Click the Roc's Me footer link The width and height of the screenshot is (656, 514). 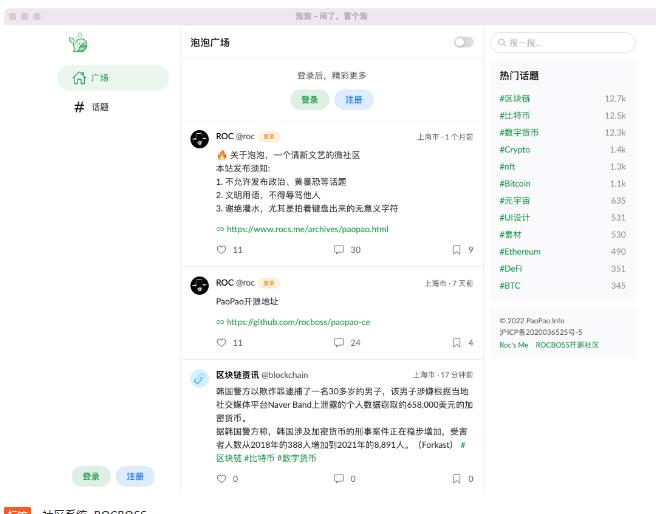point(514,345)
